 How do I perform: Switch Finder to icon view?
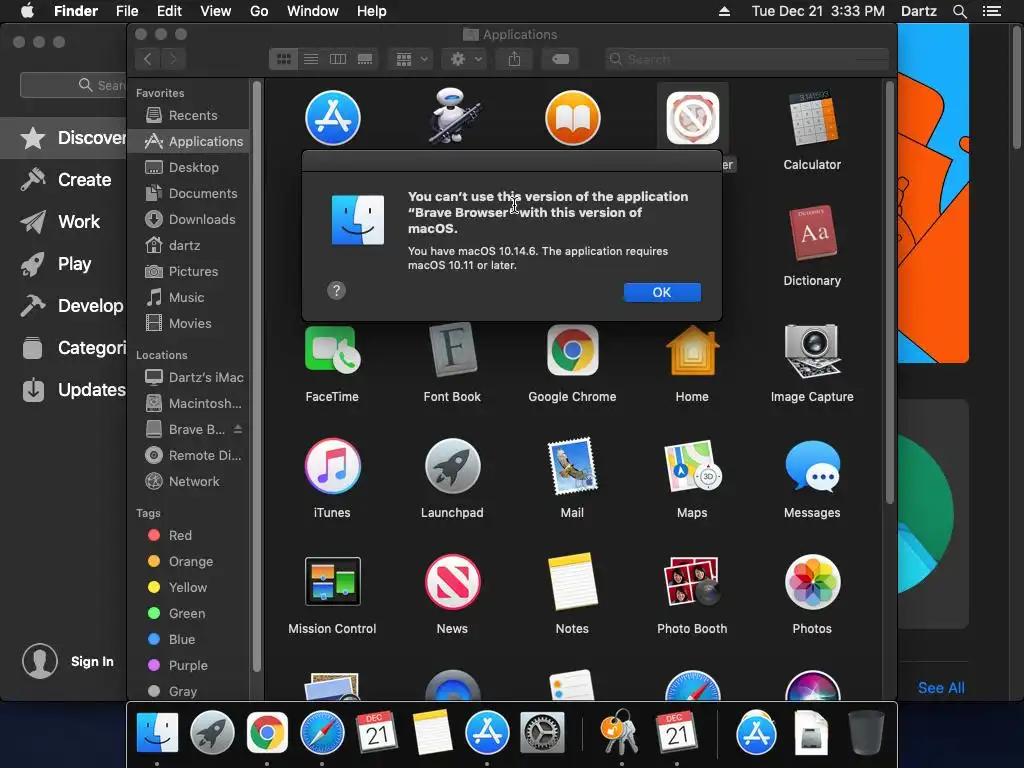[x=283, y=59]
